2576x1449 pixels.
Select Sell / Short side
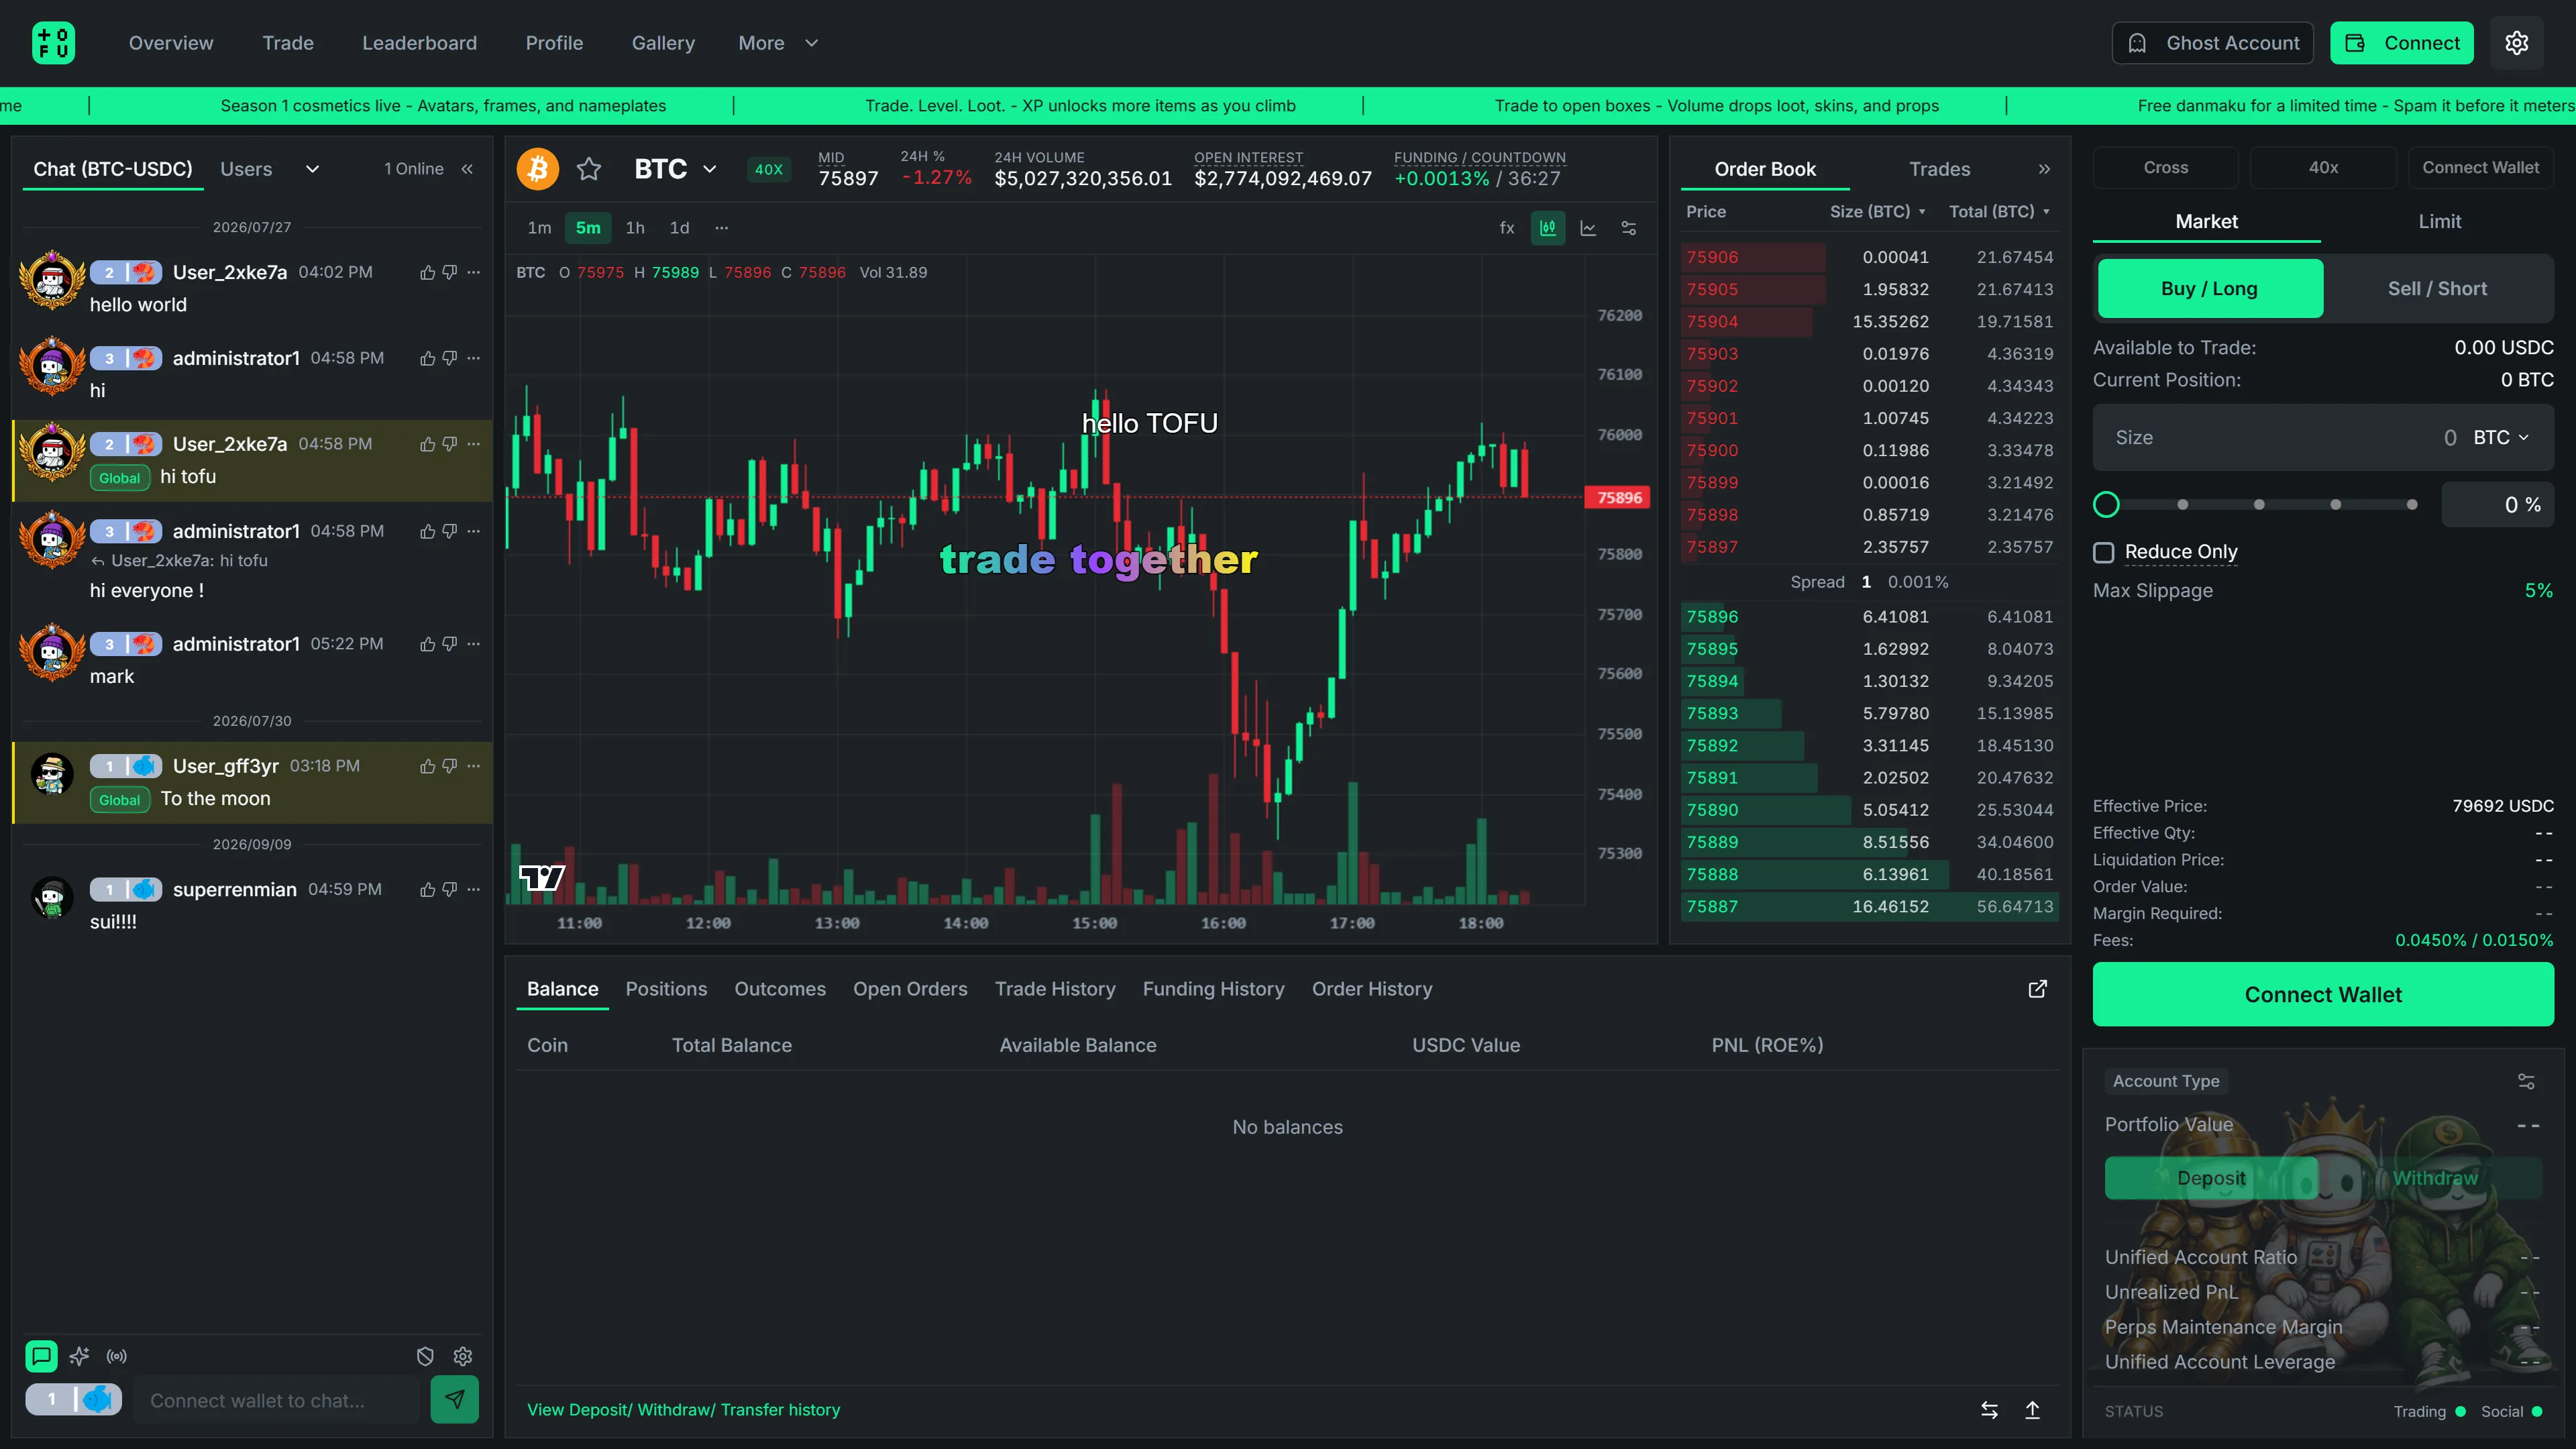pyautogui.click(x=2437, y=288)
